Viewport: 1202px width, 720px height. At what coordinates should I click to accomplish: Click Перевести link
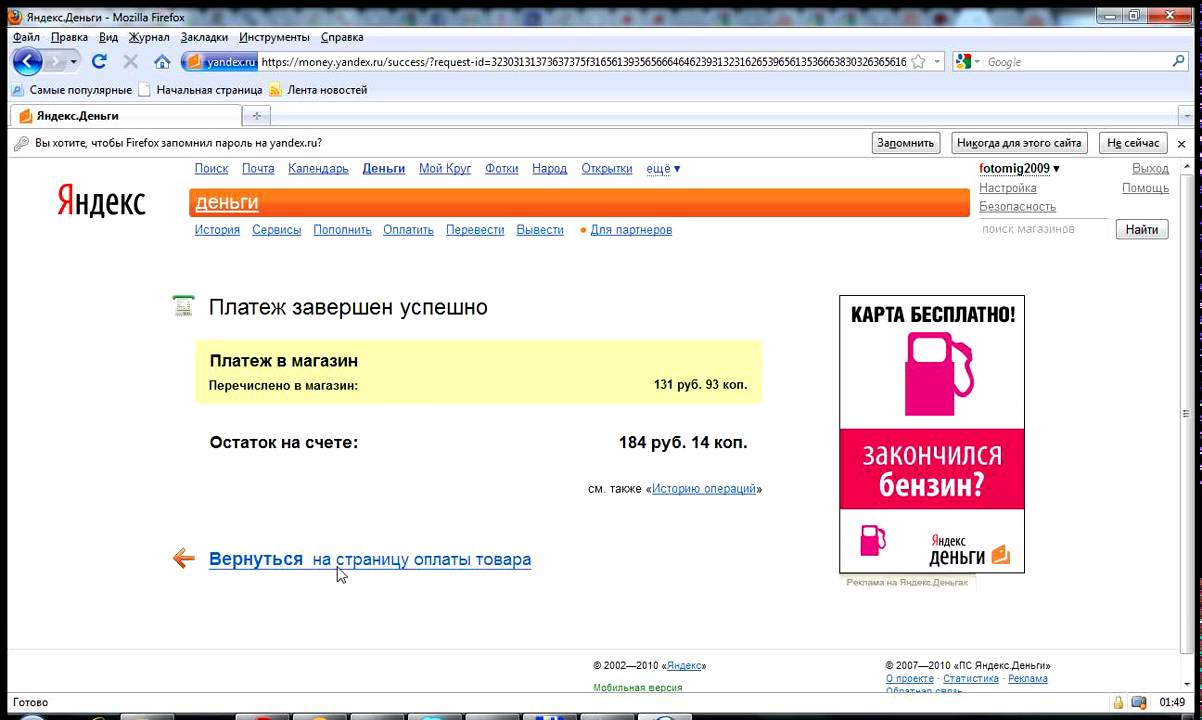click(x=475, y=230)
